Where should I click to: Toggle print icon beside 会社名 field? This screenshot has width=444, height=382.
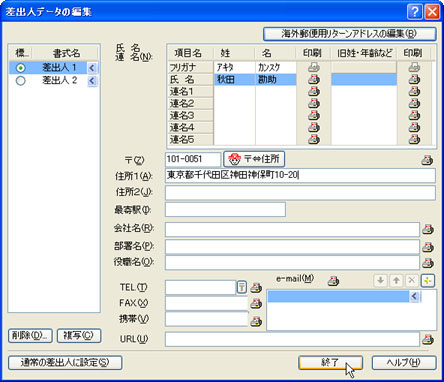[428, 229]
